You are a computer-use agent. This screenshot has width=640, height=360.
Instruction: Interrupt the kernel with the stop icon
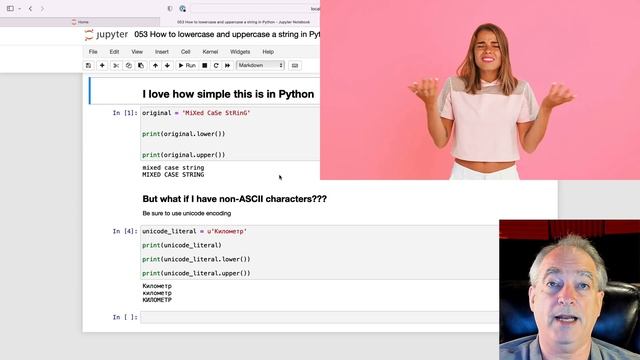204,65
